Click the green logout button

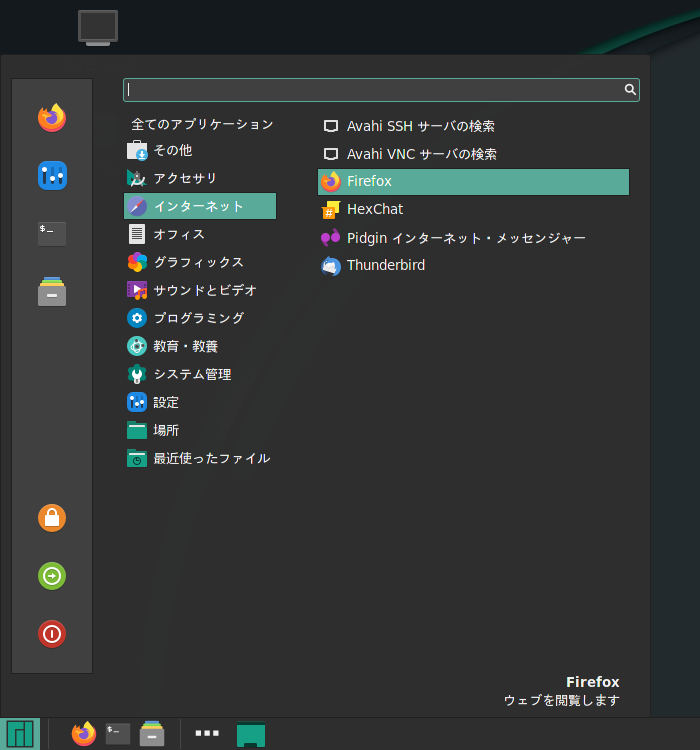pos(52,576)
